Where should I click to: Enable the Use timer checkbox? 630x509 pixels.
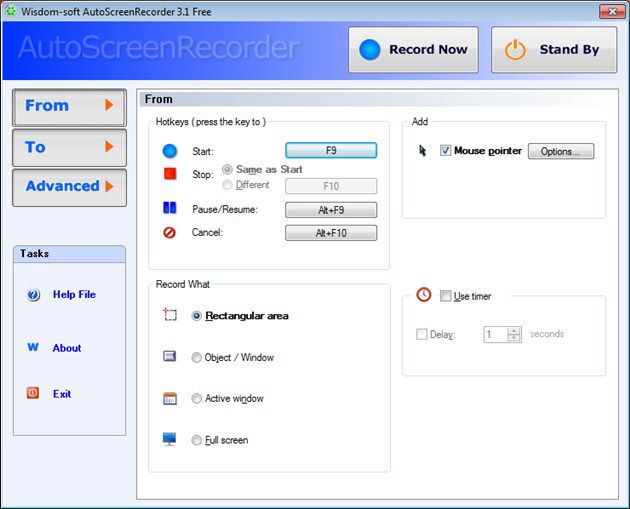tap(446, 296)
